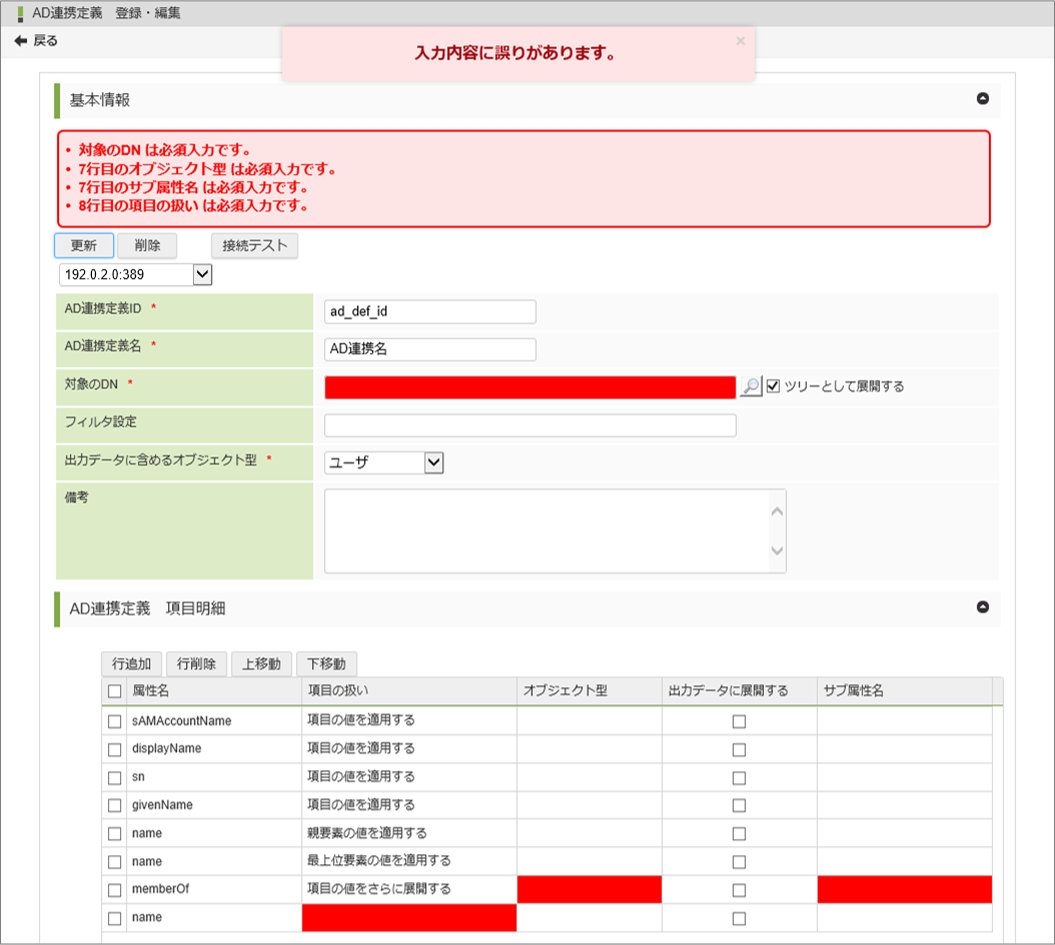Move row up with 上移動
This screenshot has width=1055, height=945.
[261, 664]
